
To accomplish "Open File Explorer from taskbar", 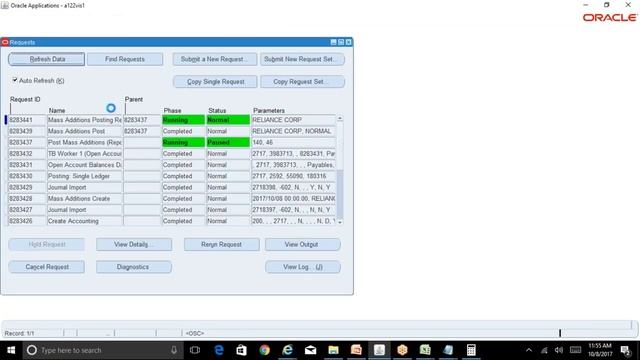I will click(333, 350).
